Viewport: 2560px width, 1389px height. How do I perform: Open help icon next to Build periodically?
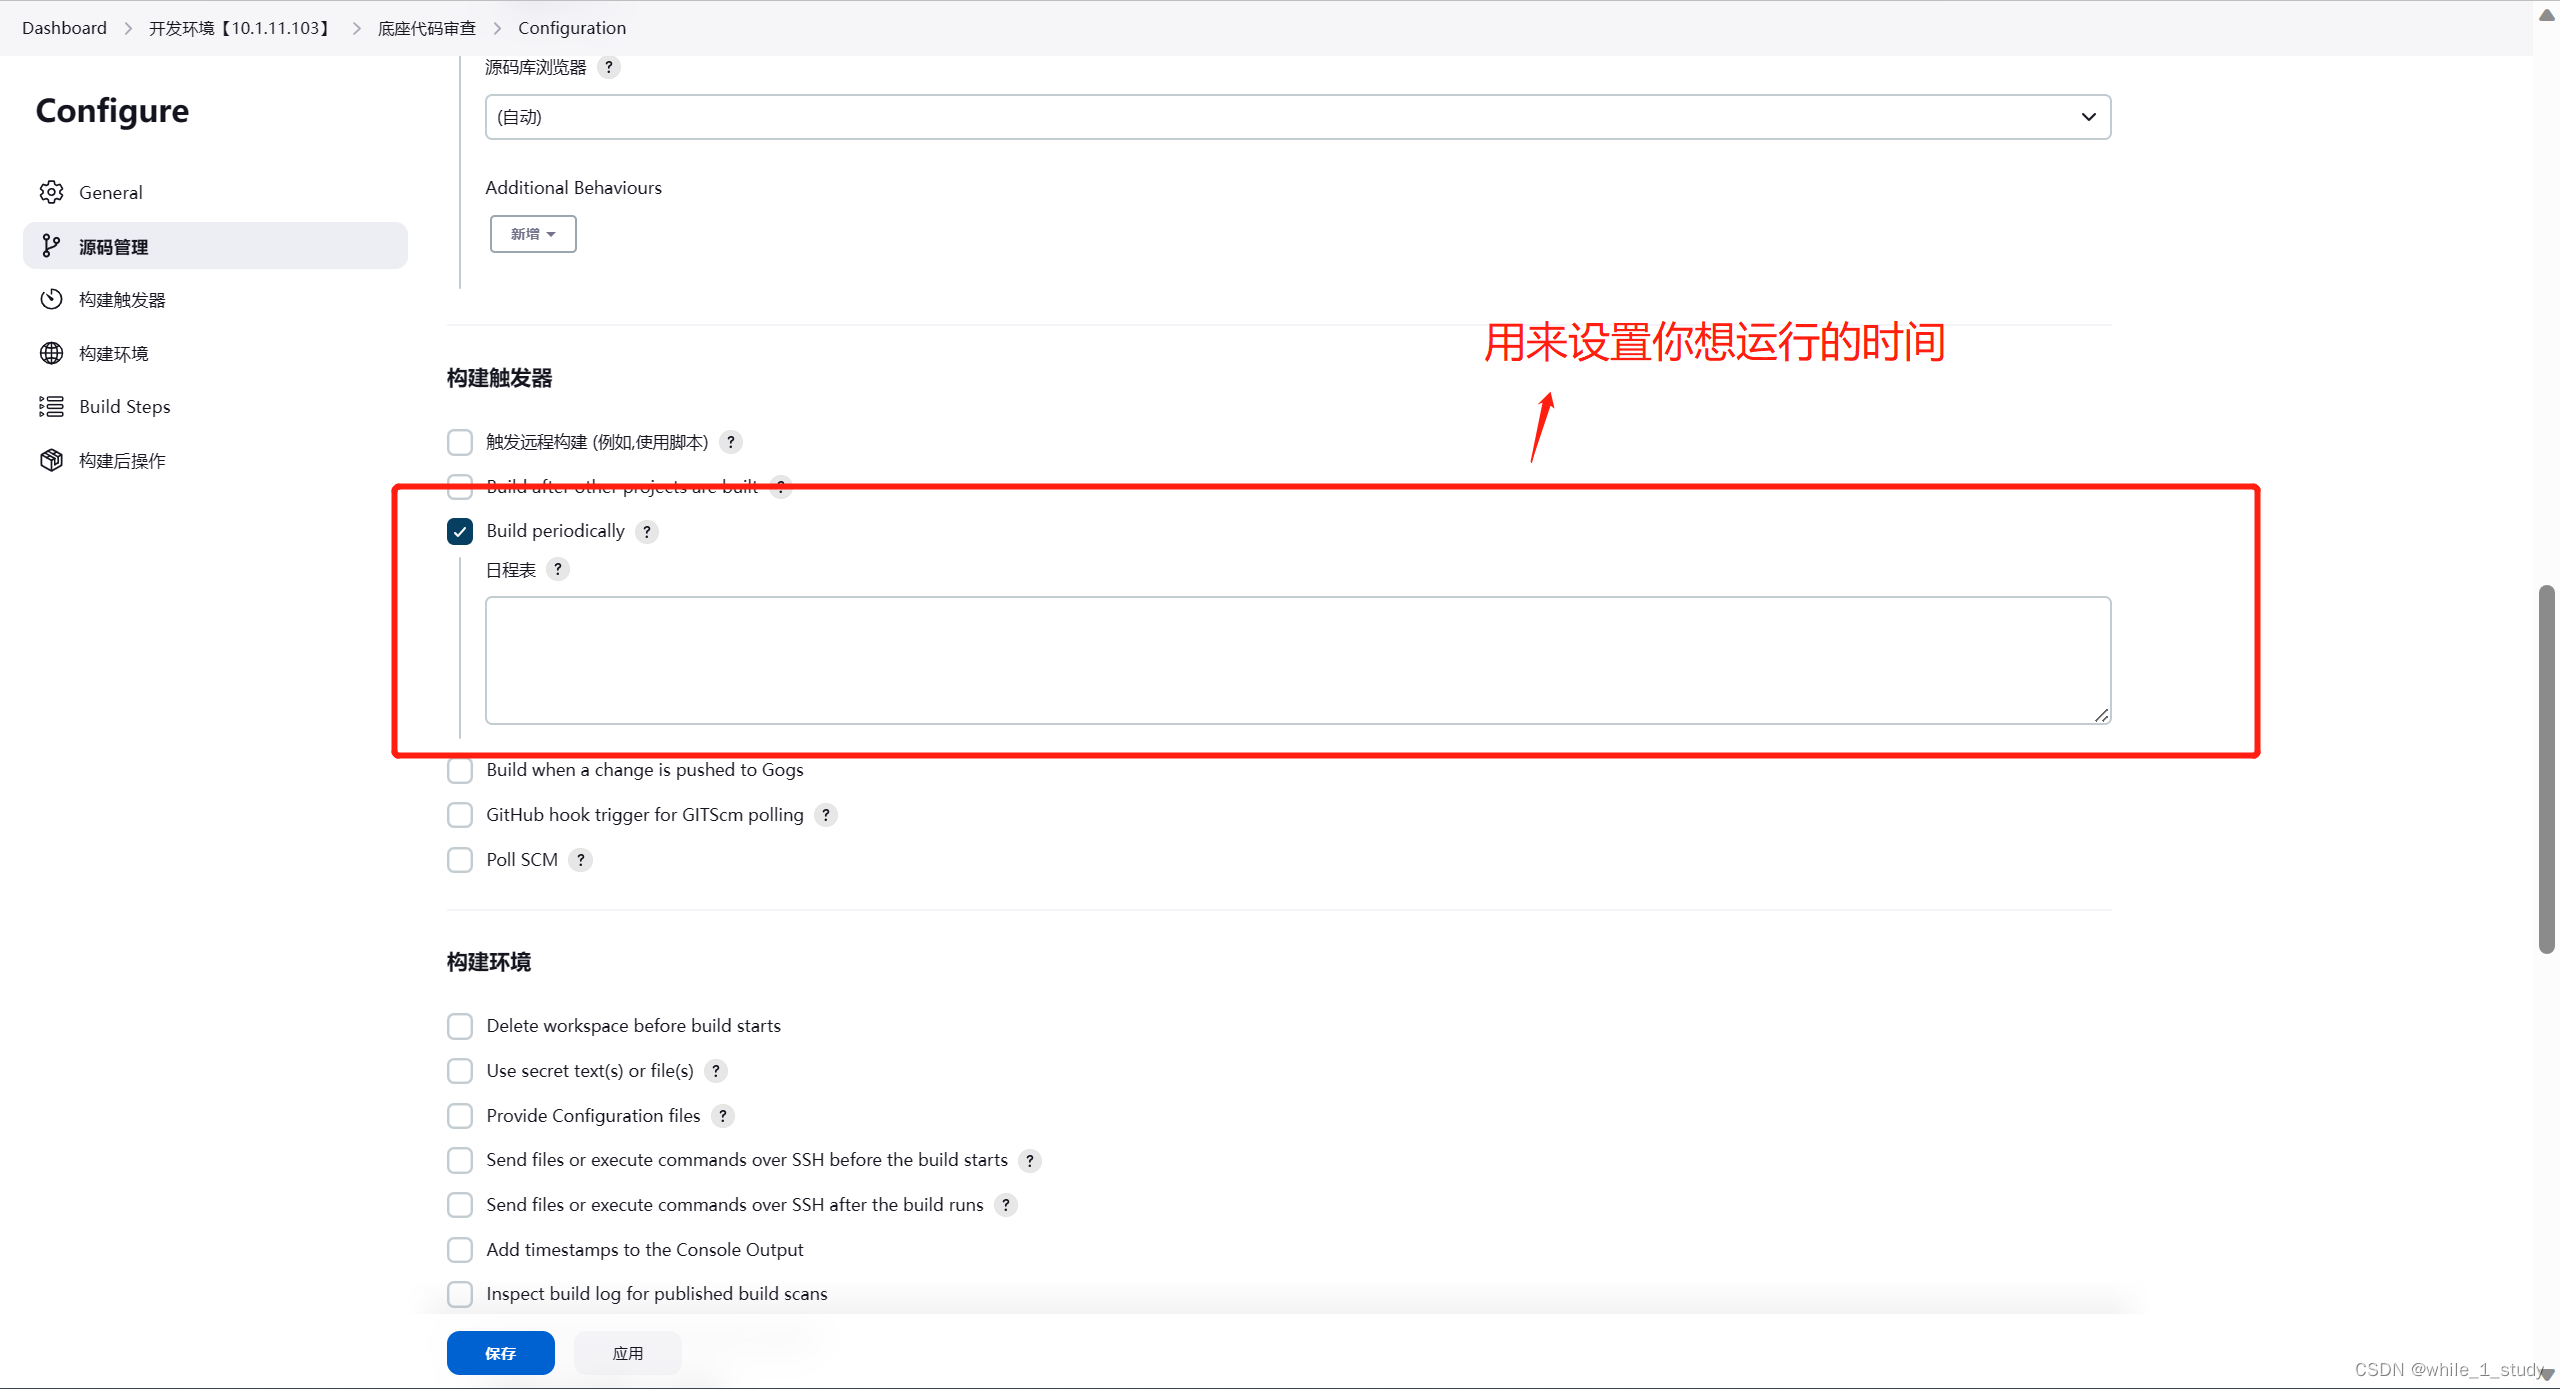tap(647, 531)
